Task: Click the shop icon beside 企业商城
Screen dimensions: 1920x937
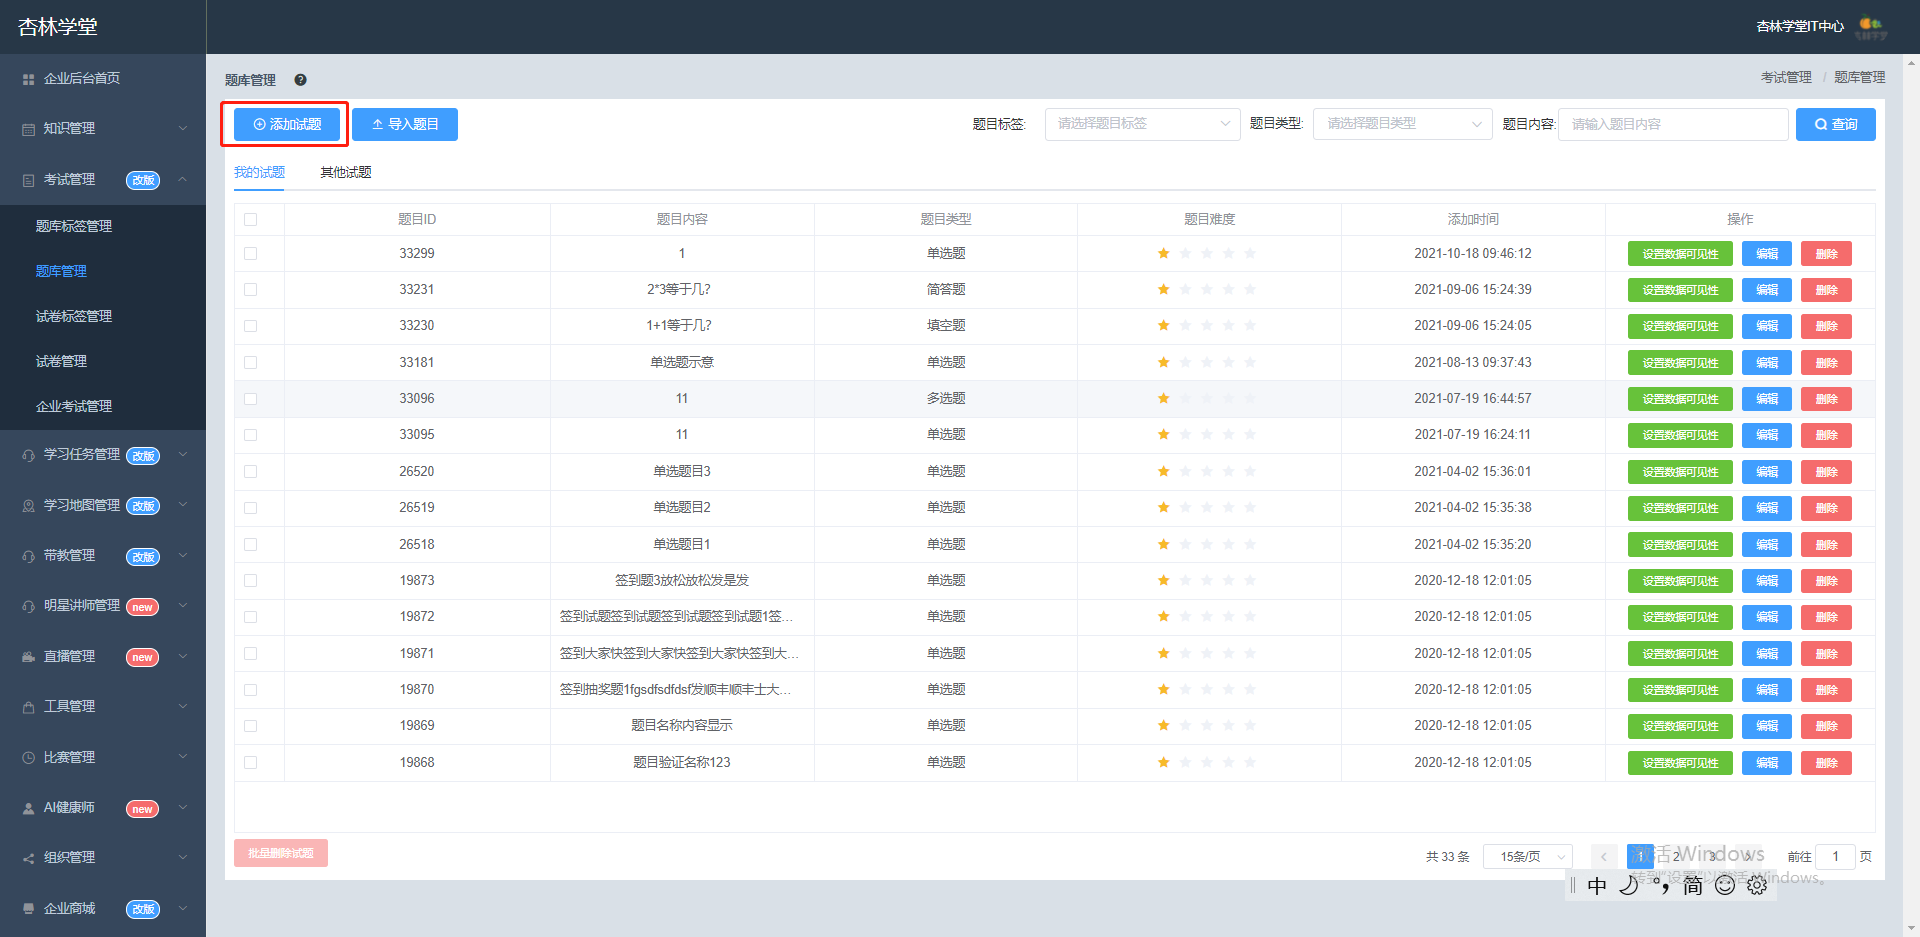Action: coord(28,909)
